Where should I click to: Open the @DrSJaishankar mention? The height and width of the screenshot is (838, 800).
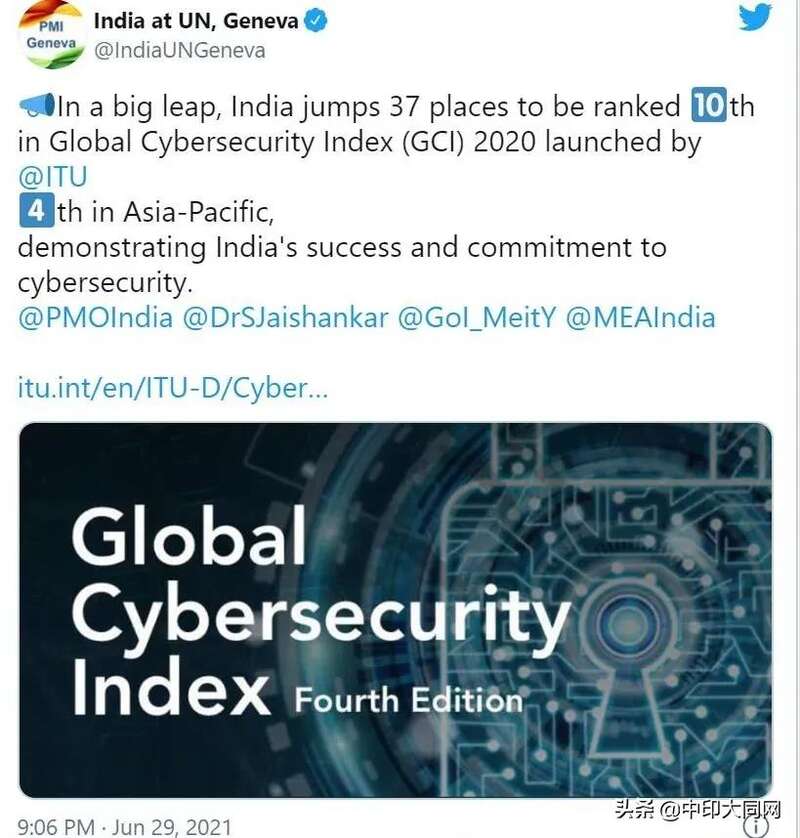(x=285, y=317)
